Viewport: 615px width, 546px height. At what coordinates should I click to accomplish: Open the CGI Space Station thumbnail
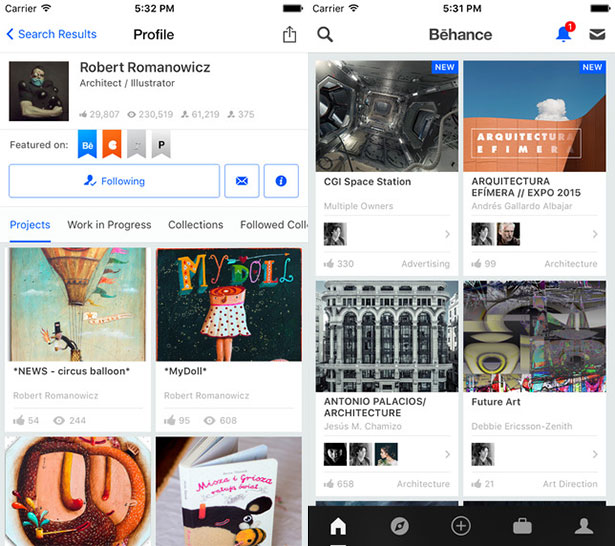pyautogui.click(x=387, y=116)
